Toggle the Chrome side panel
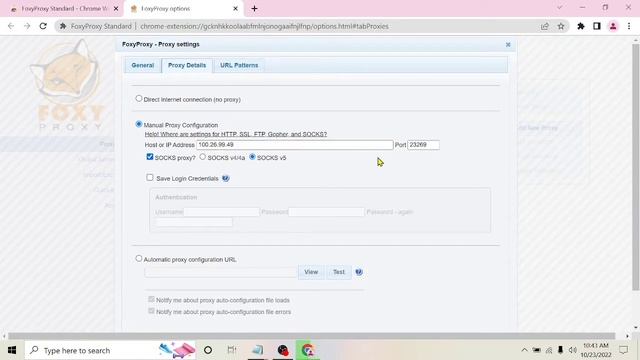 pos(597,26)
